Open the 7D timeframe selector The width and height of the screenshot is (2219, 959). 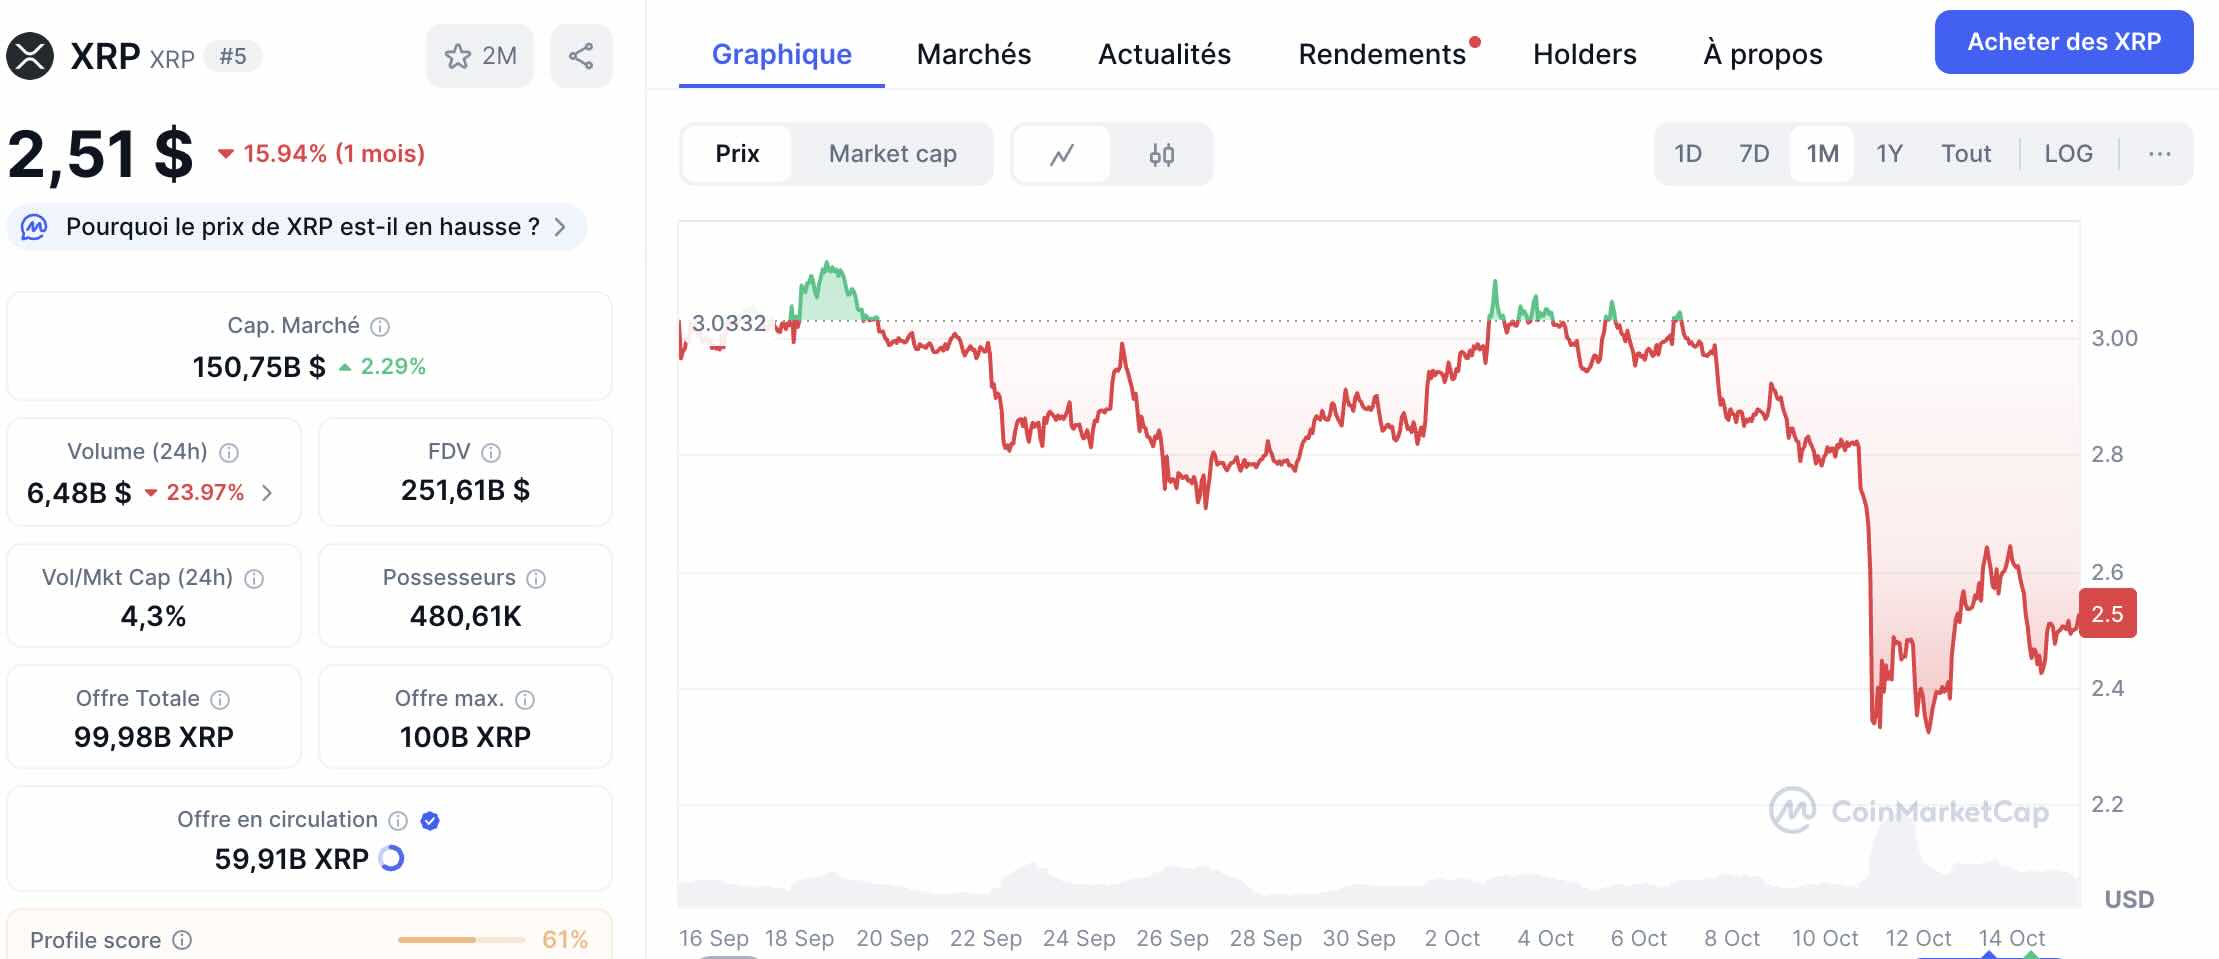pos(1755,154)
